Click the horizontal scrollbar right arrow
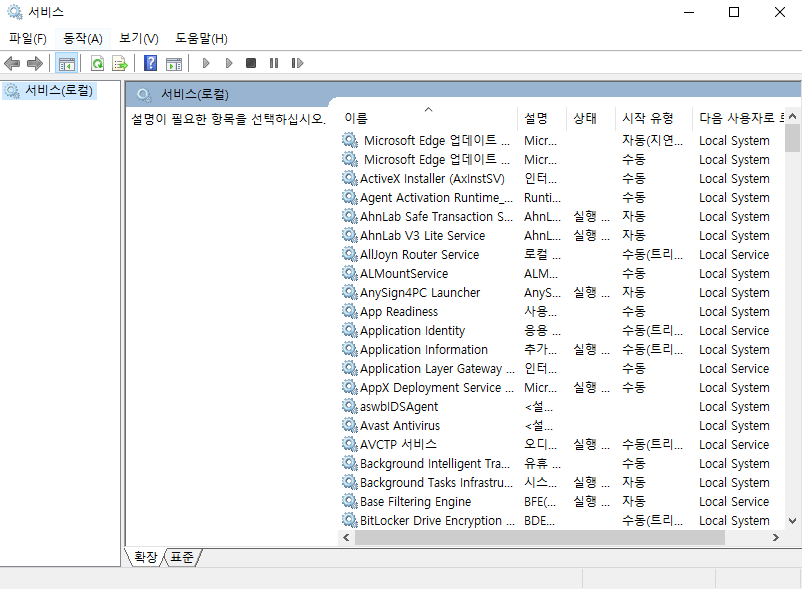 776,537
